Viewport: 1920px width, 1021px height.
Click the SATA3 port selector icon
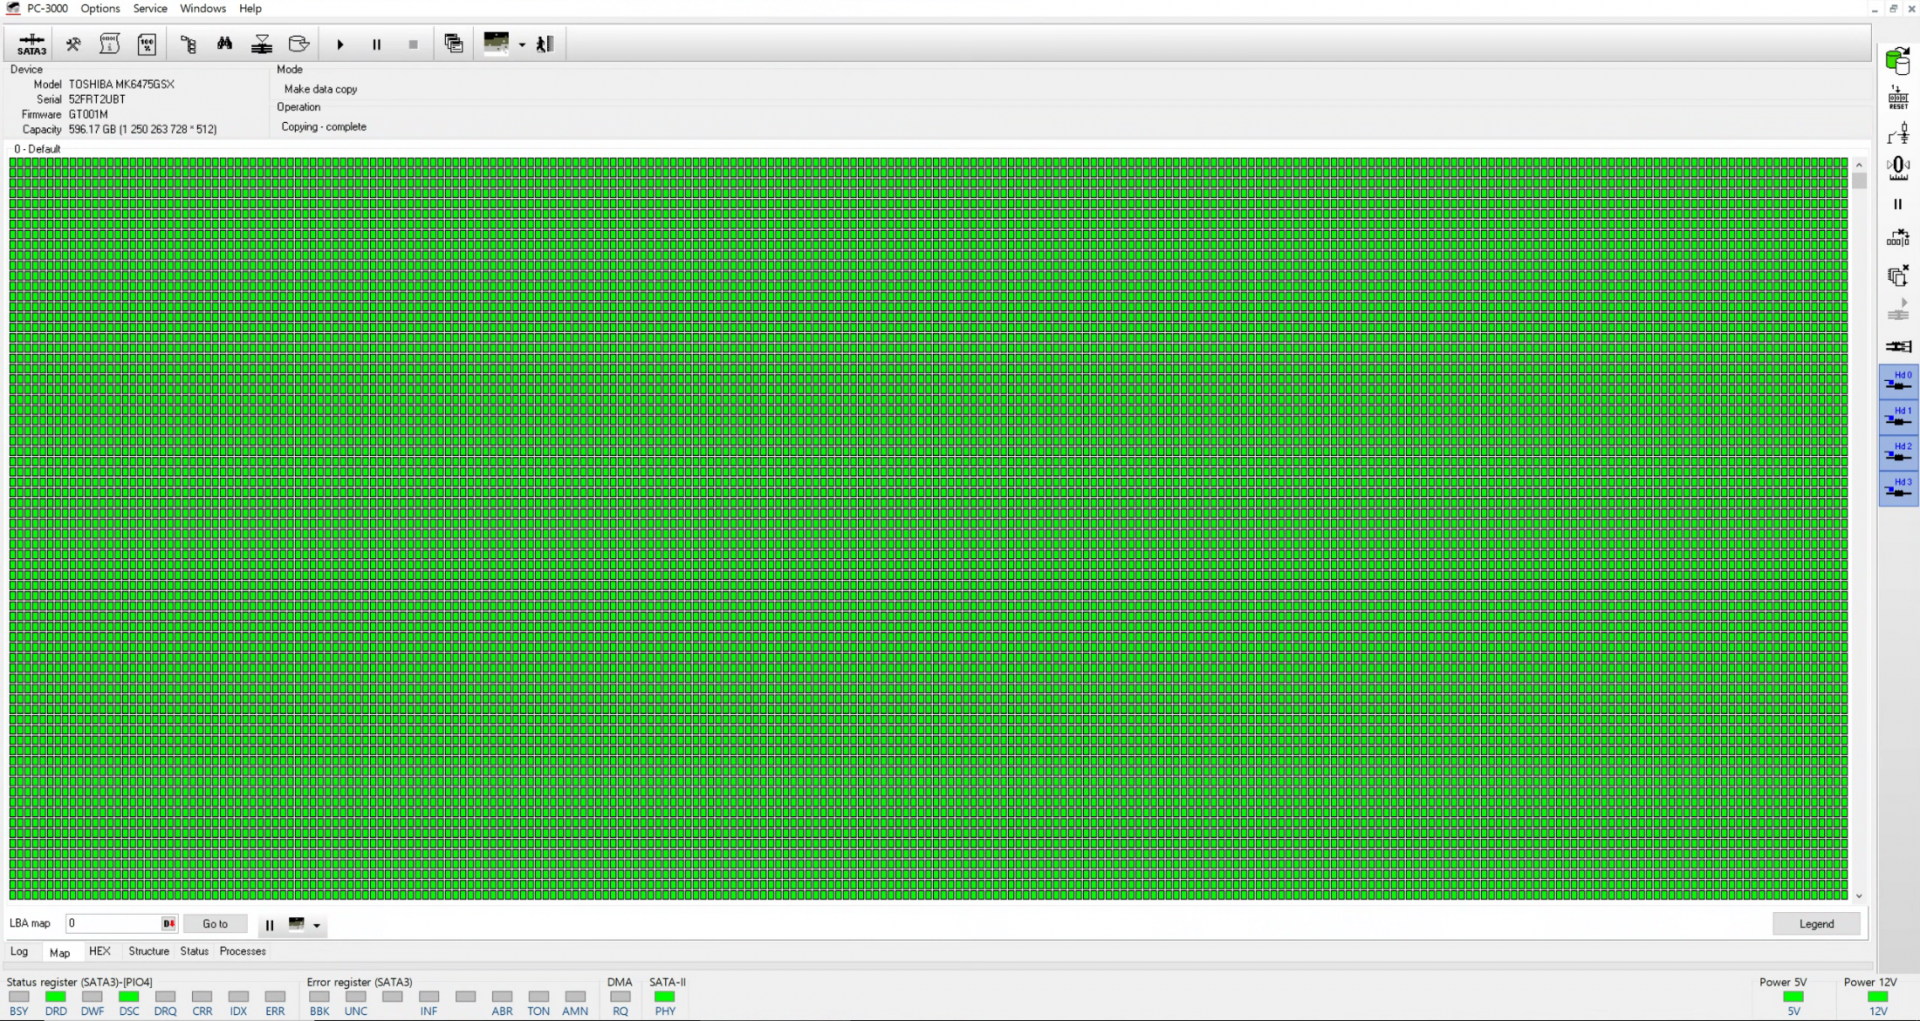click(x=31, y=44)
